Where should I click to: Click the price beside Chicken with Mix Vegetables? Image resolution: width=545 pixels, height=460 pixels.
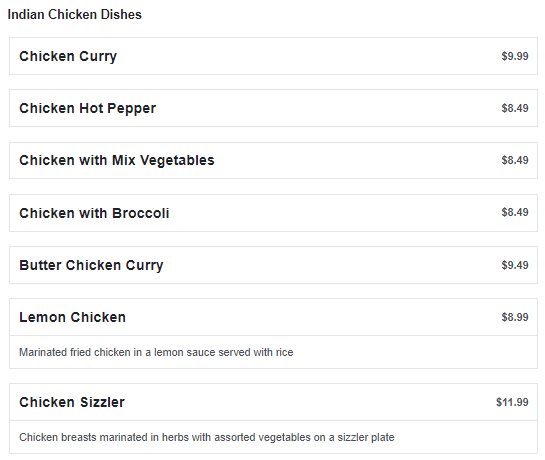(x=515, y=160)
